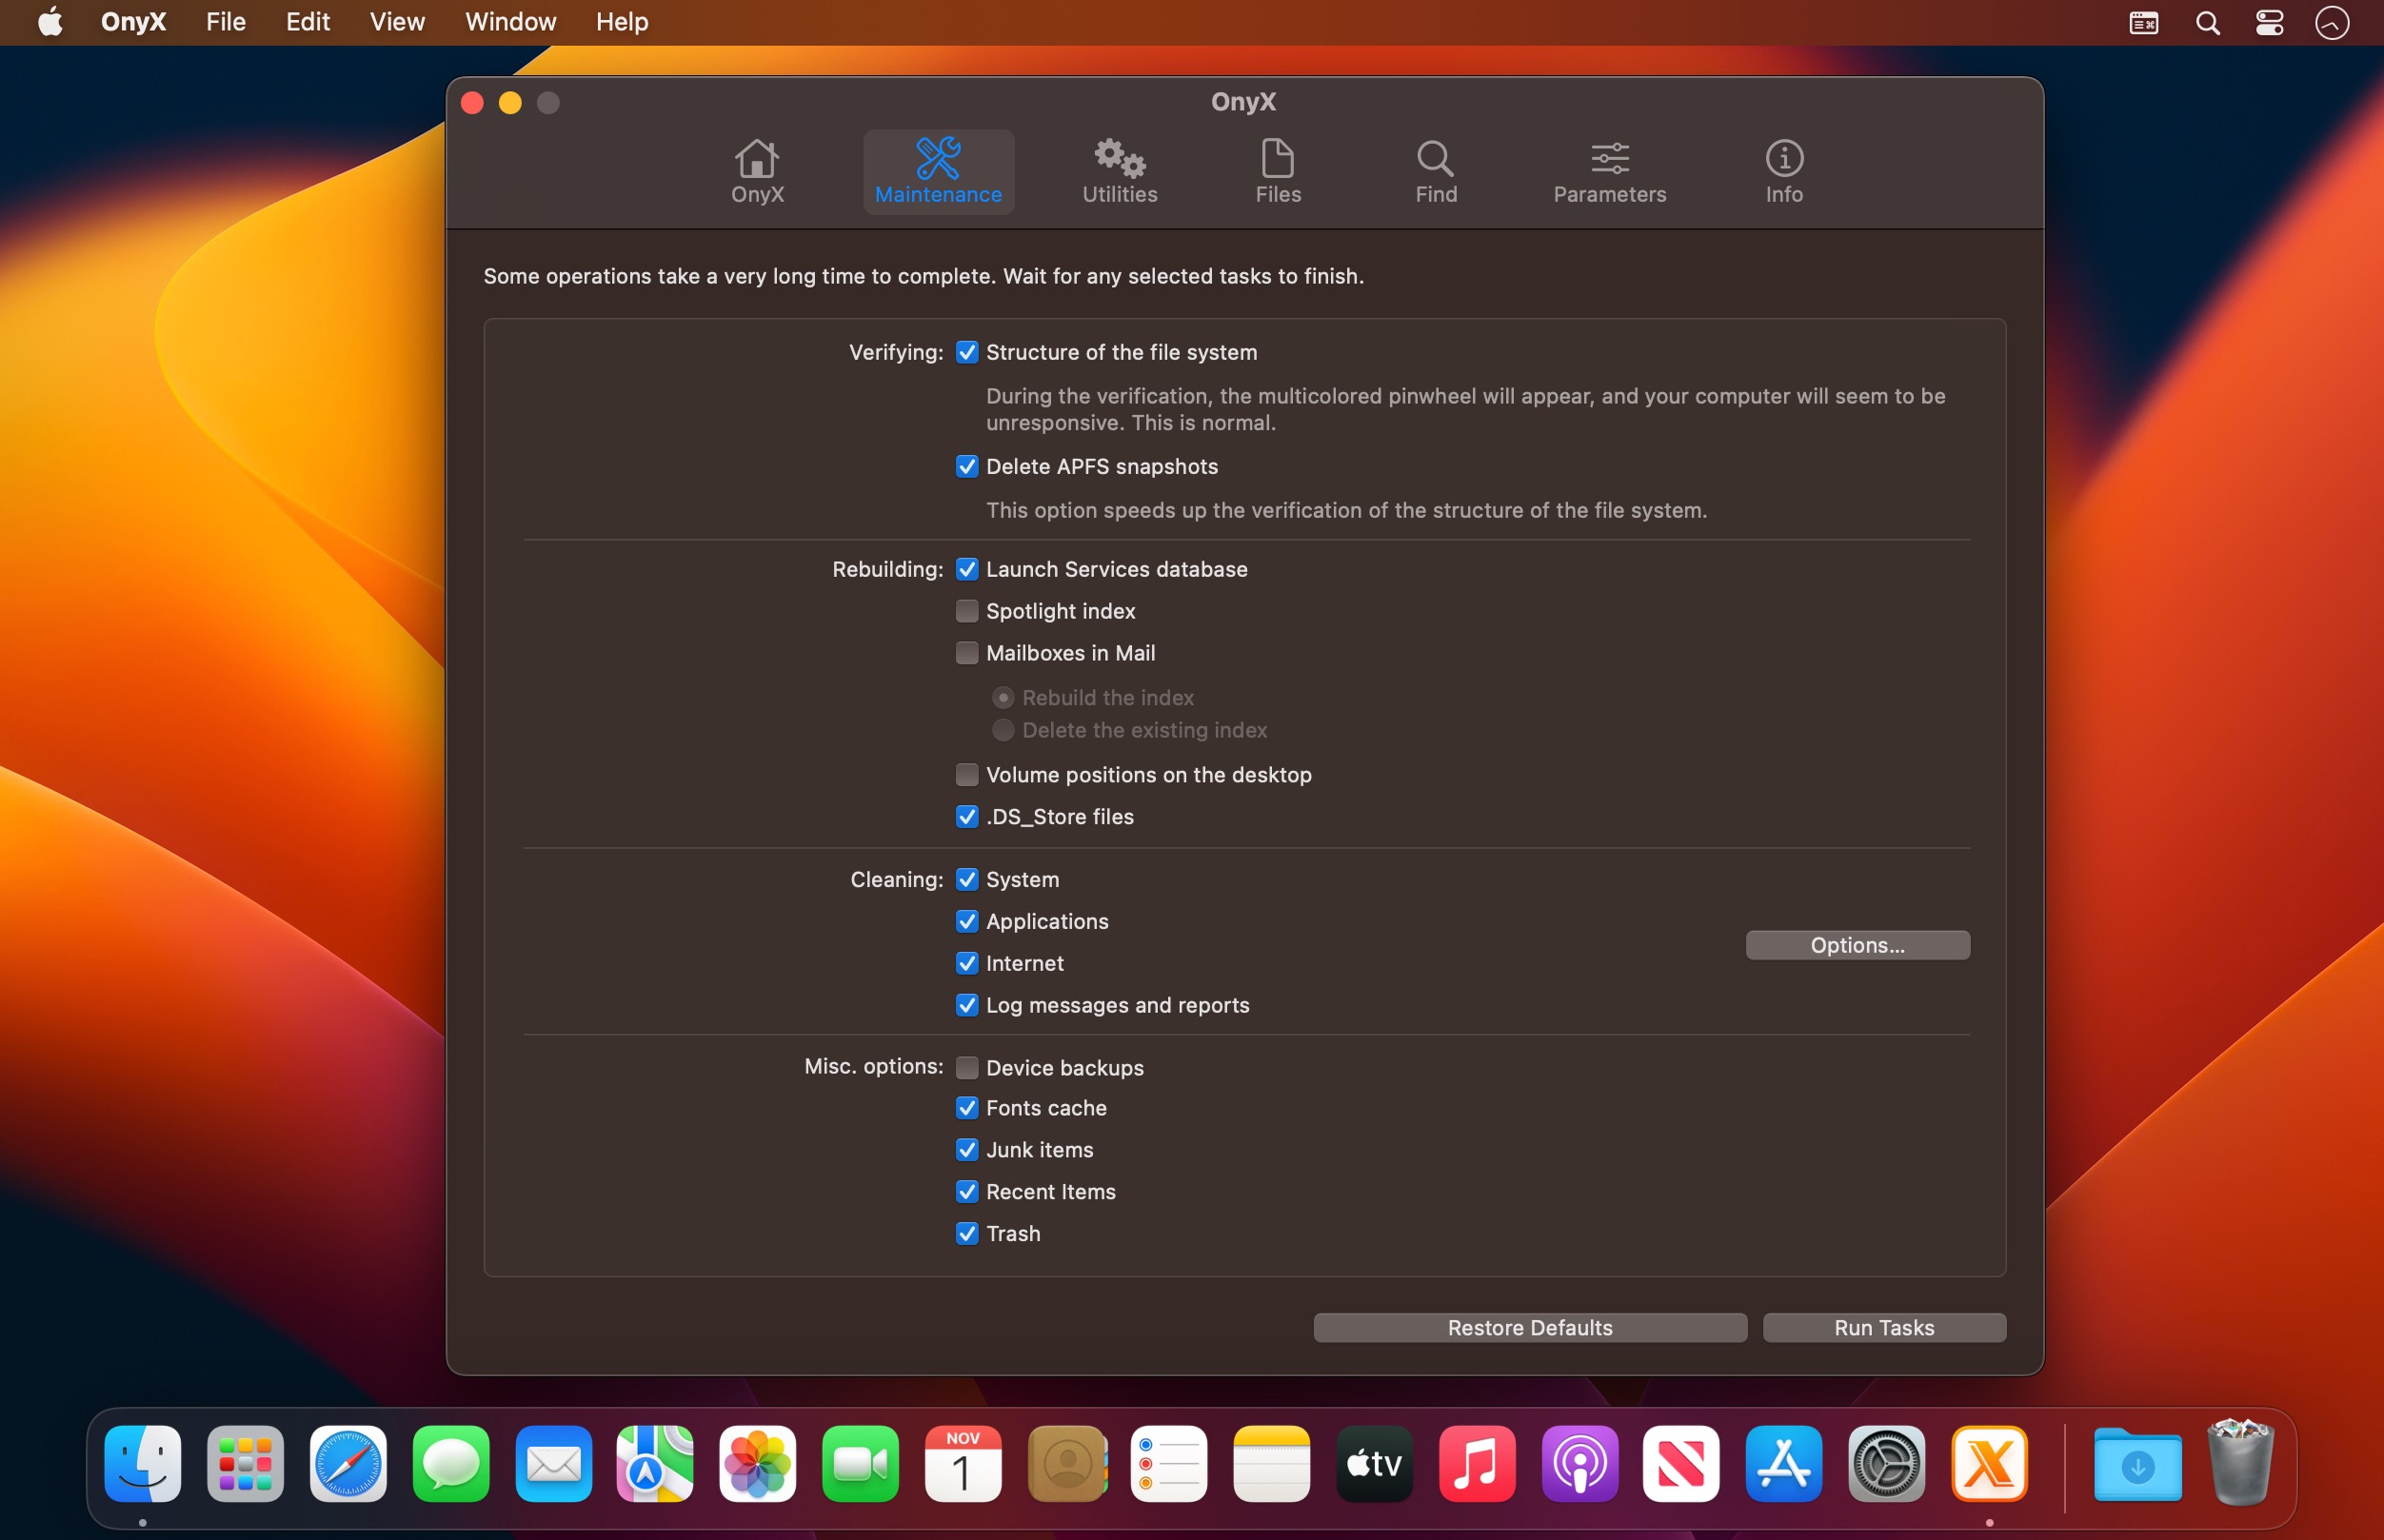The image size is (2384, 1540).
Task: Open the Window menu
Action: [510, 22]
